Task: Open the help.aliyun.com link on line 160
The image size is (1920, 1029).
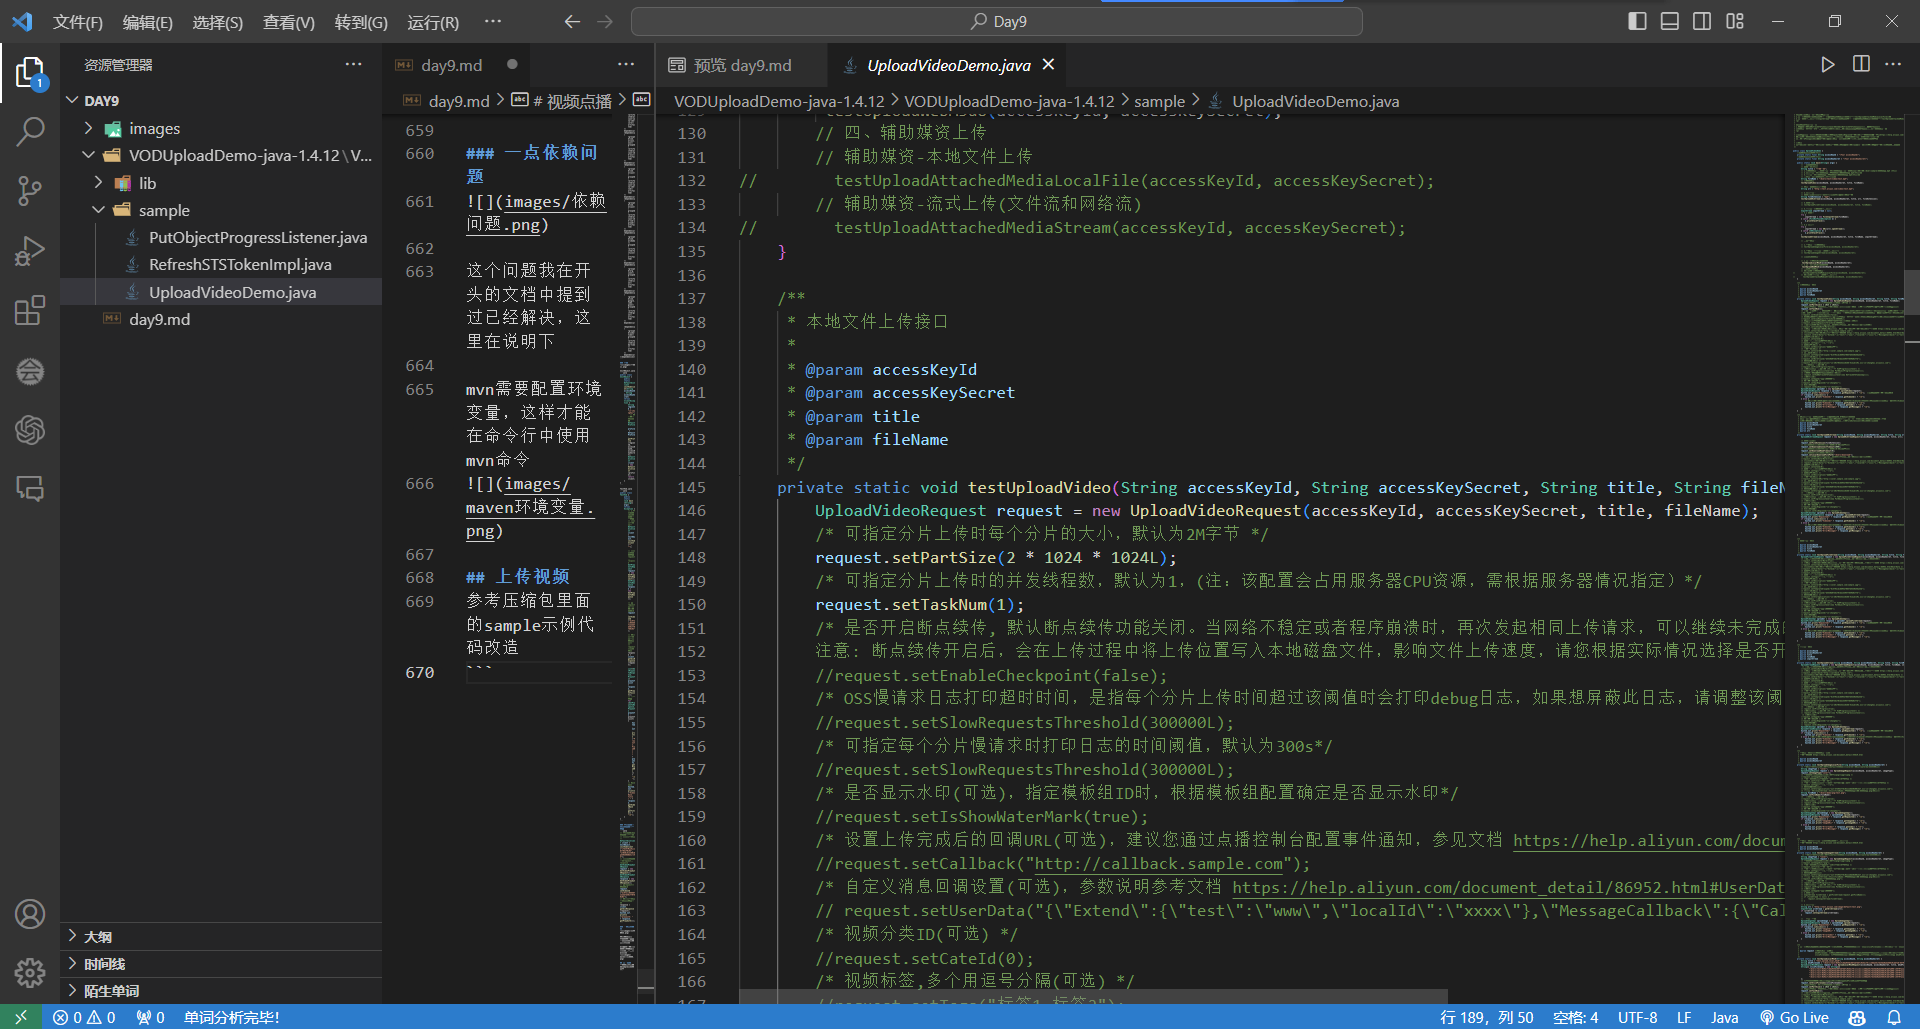Action: tap(1647, 840)
